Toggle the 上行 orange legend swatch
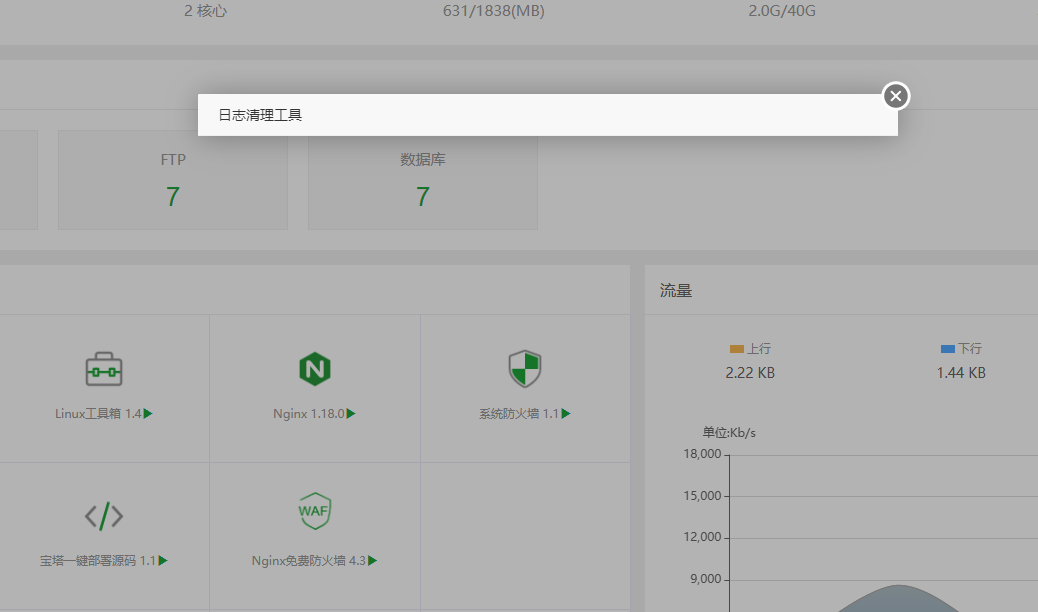This screenshot has height=612, width=1038. tap(737, 349)
